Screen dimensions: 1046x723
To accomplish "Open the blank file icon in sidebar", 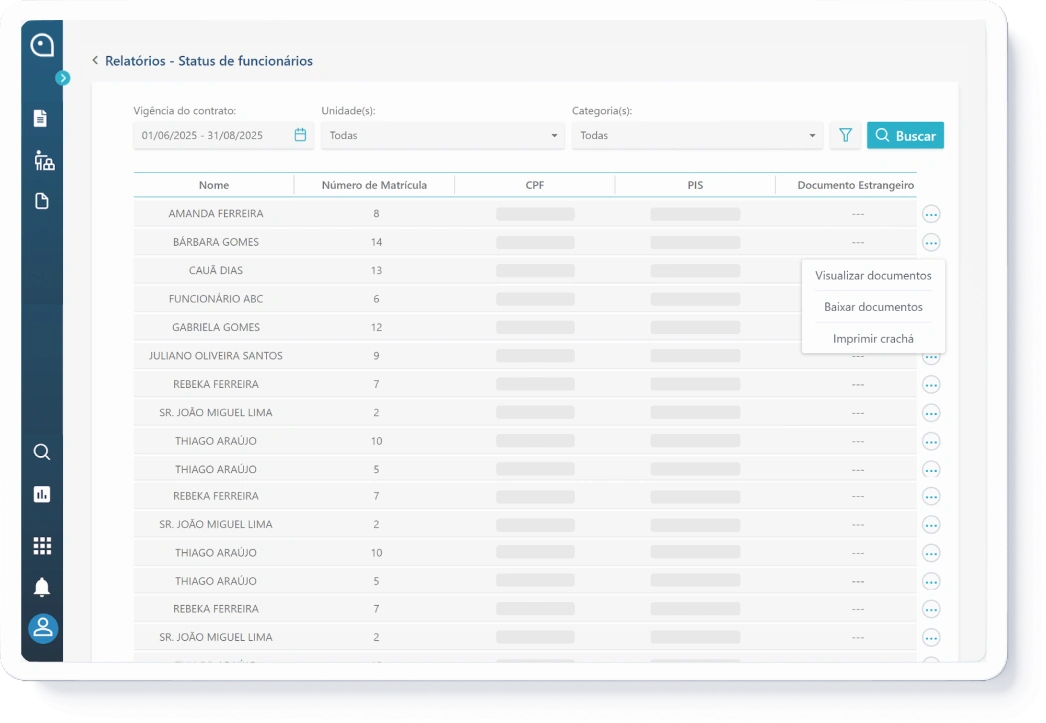I will [41, 201].
